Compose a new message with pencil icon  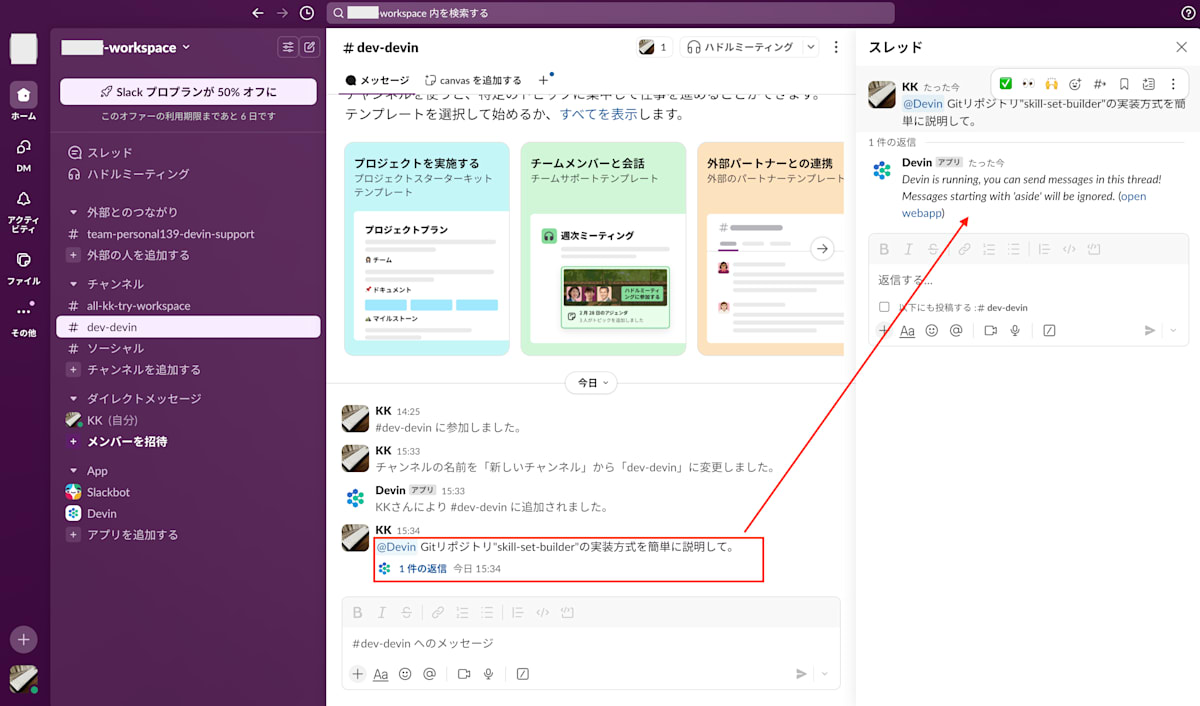point(310,47)
